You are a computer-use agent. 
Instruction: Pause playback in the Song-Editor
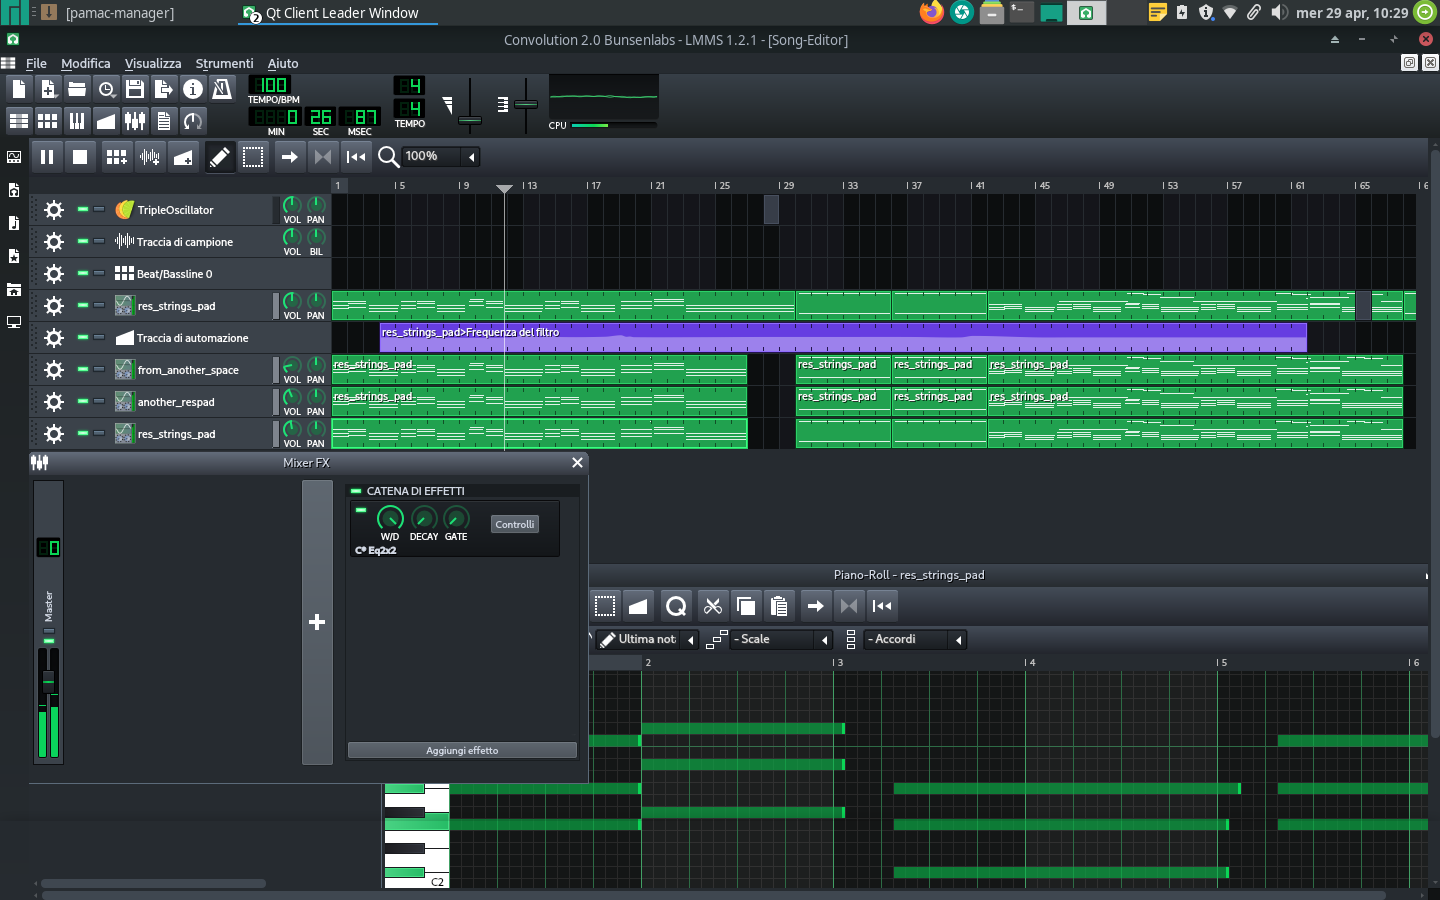[47, 157]
